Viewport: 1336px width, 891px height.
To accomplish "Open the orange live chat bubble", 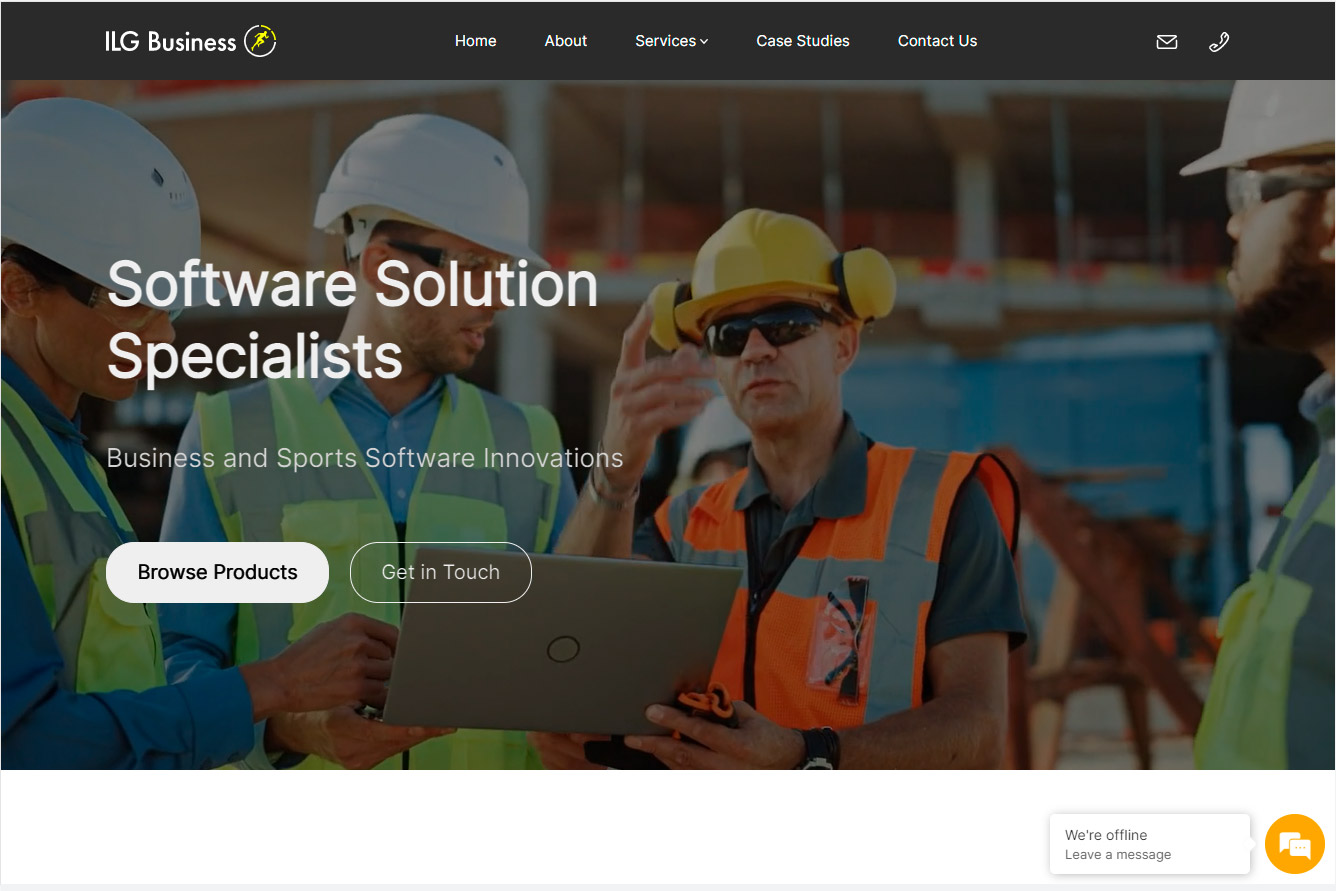I will click(x=1295, y=844).
